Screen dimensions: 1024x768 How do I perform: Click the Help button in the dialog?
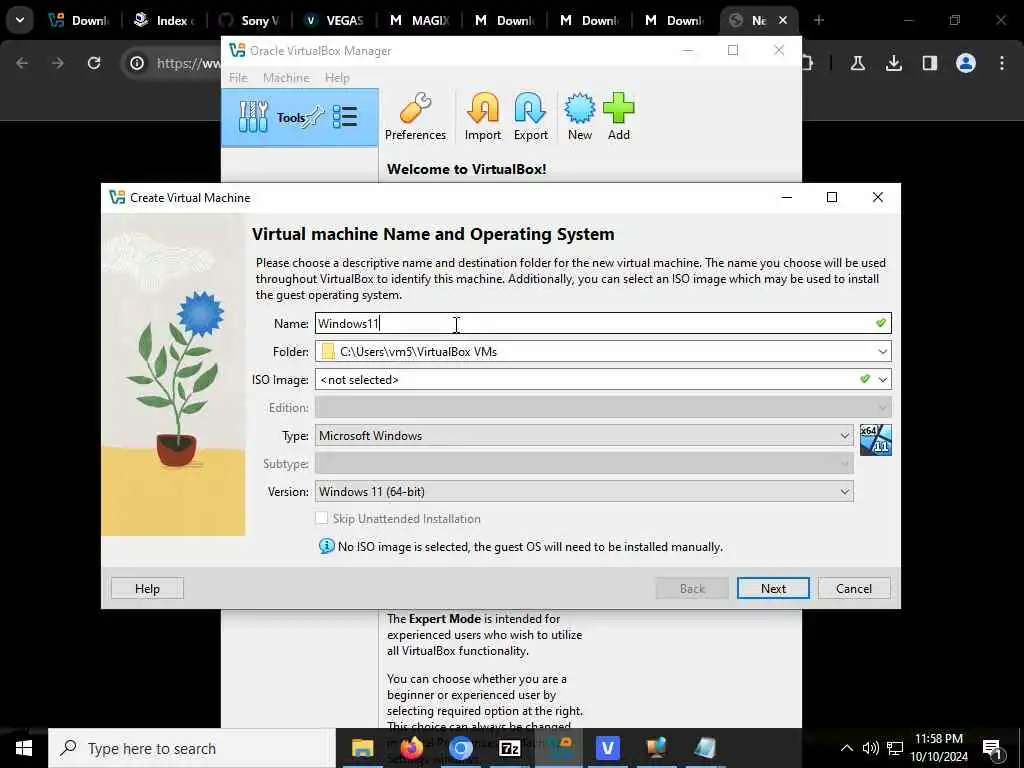click(x=147, y=588)
